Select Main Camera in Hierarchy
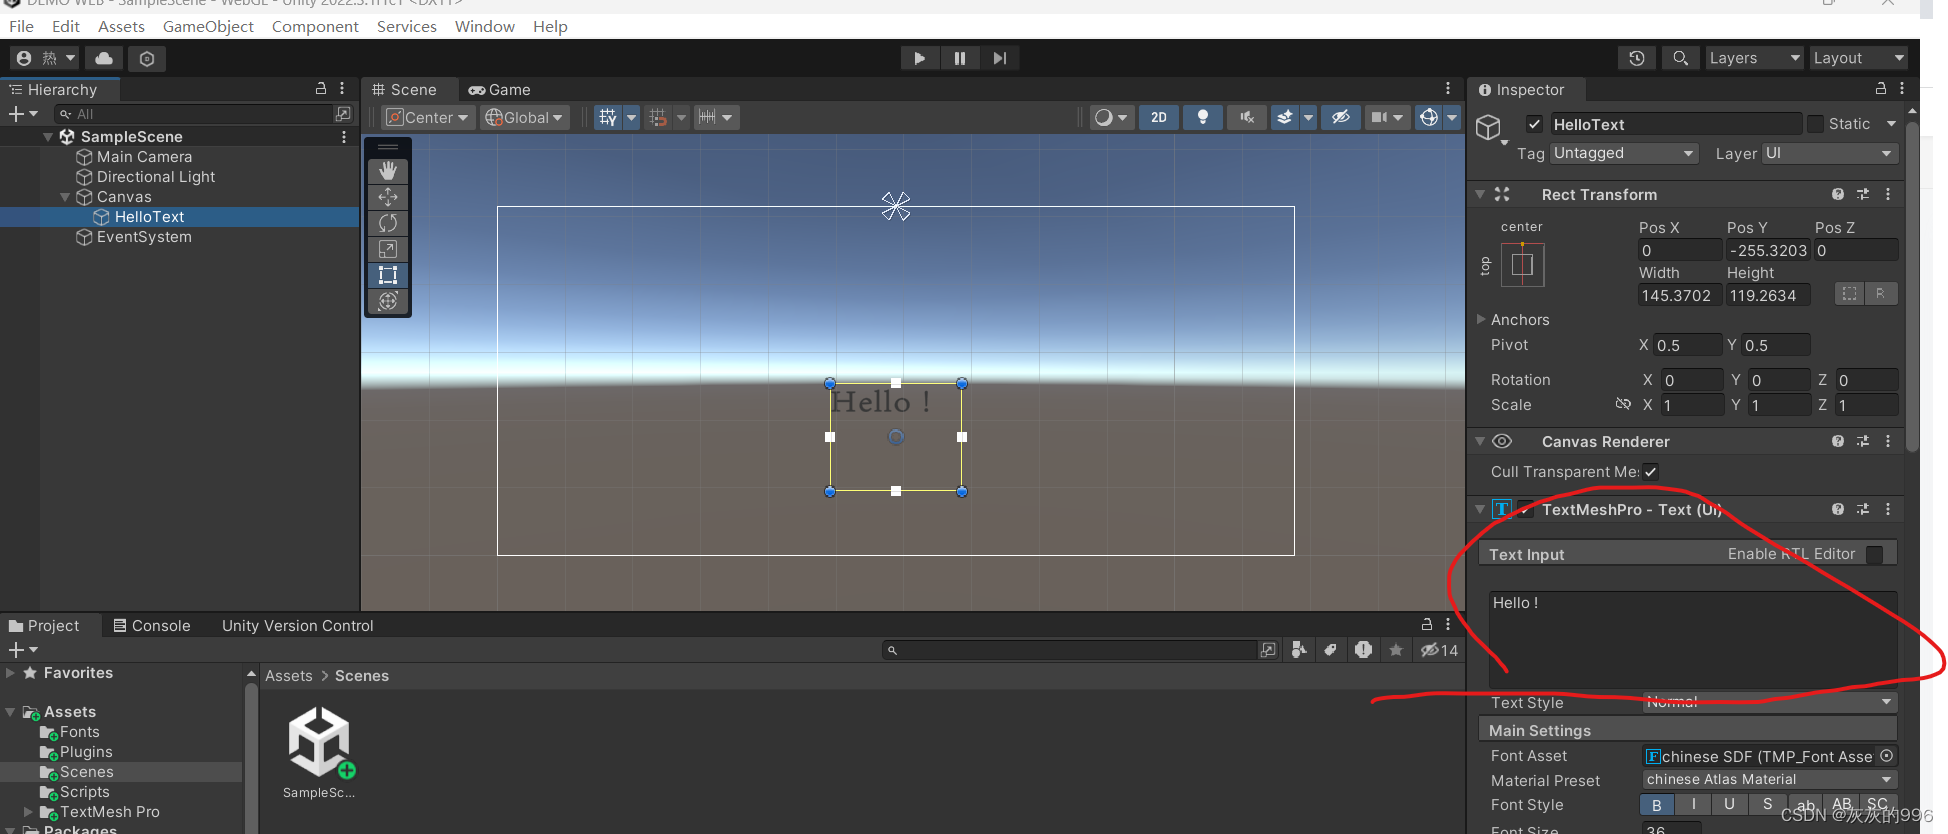 [x=144, y=157]
